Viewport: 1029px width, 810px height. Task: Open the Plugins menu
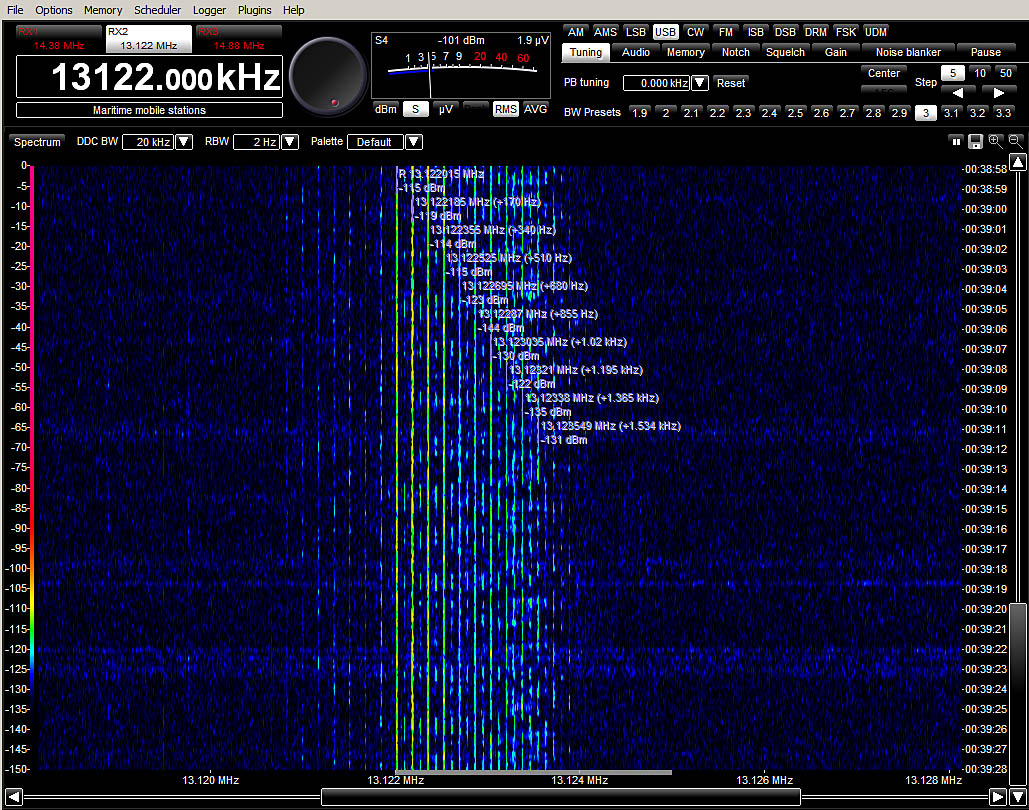(255, 10)
